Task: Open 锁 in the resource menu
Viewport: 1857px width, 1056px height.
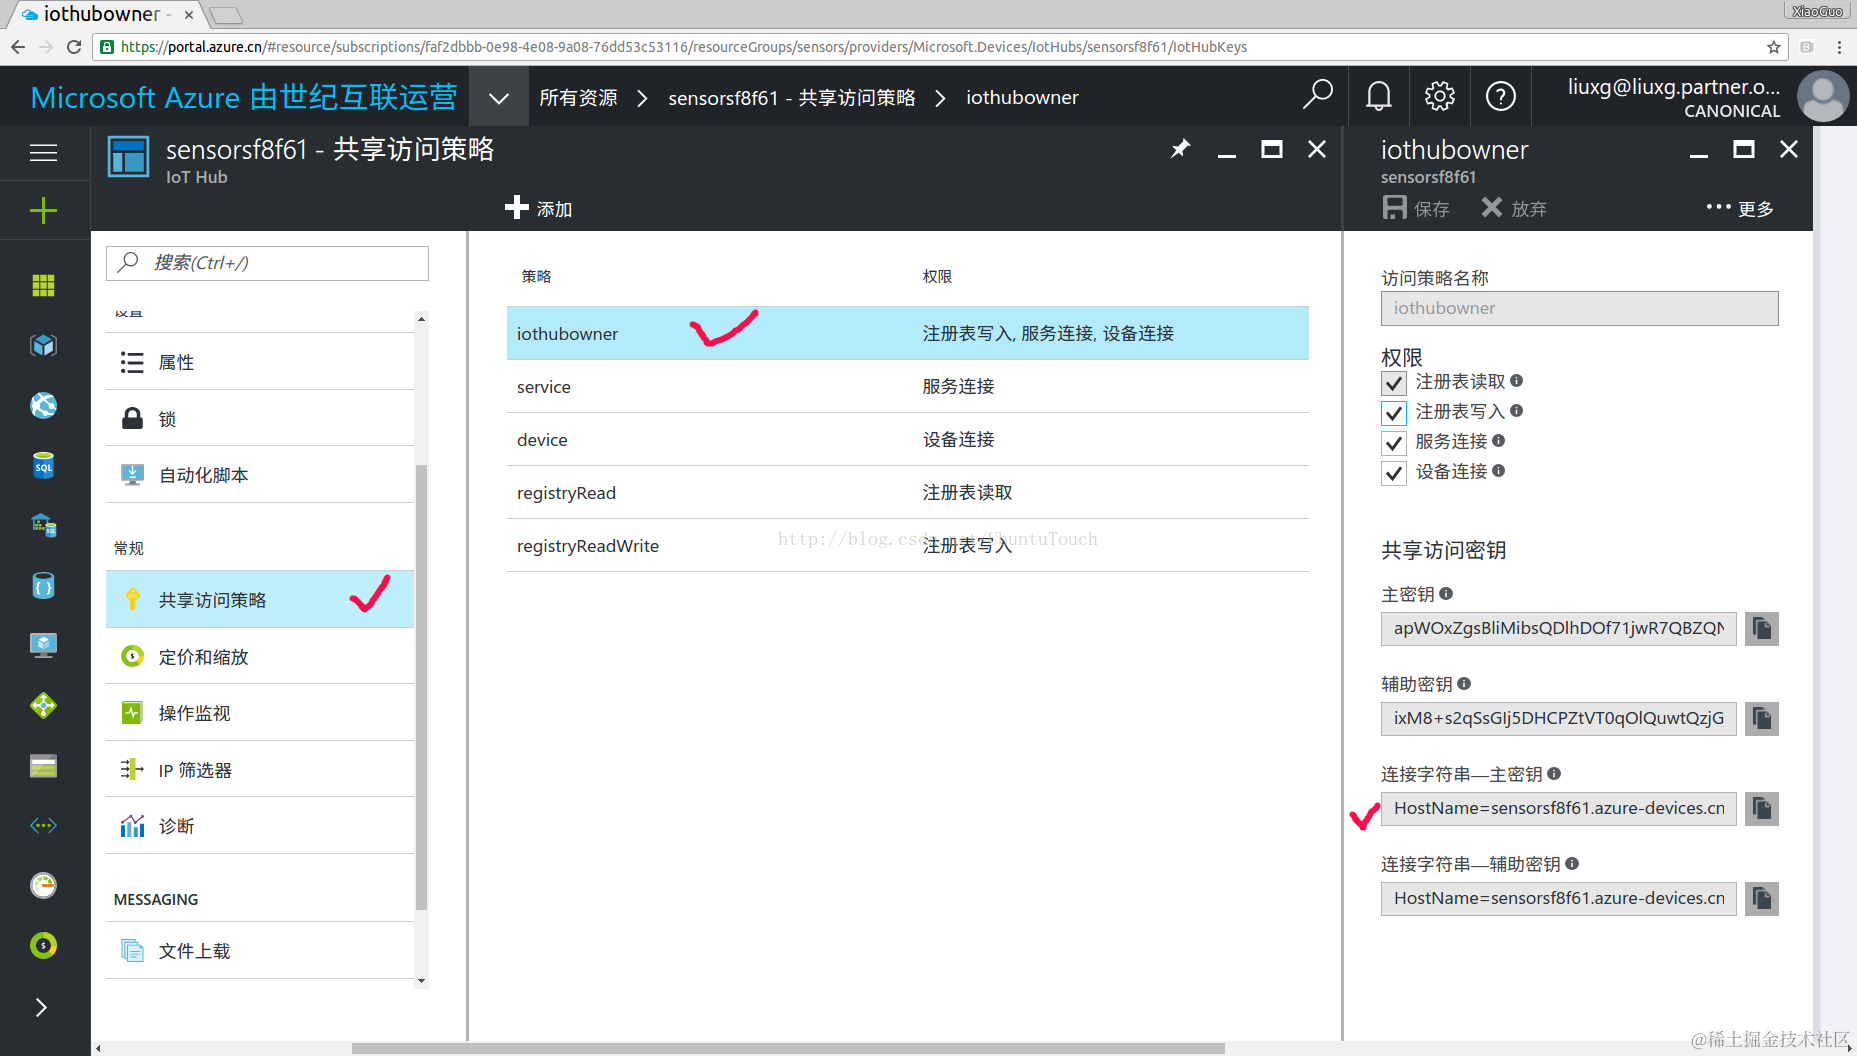Action: 260,418
